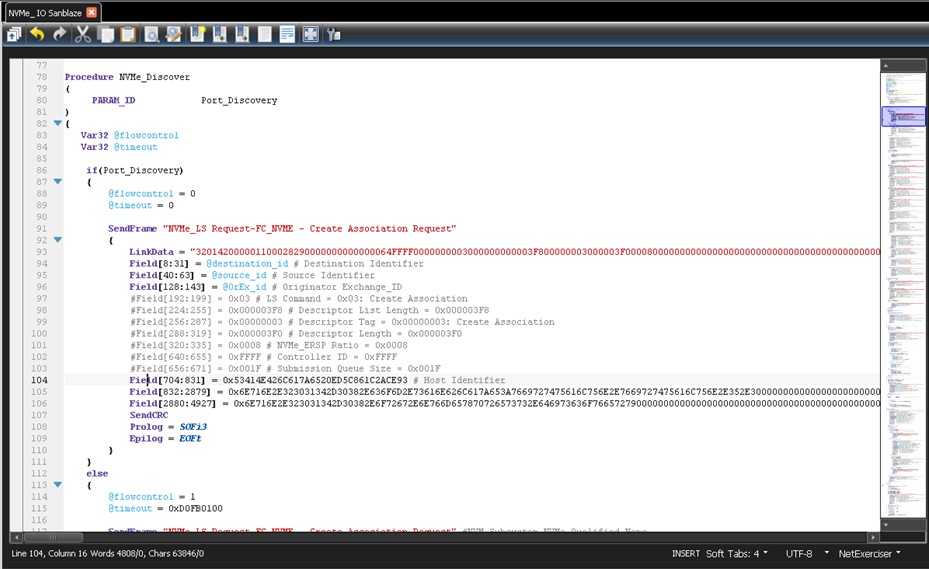Open settings via wrench icon
This screenshot has width=929, height=569.
pos(334,35)
